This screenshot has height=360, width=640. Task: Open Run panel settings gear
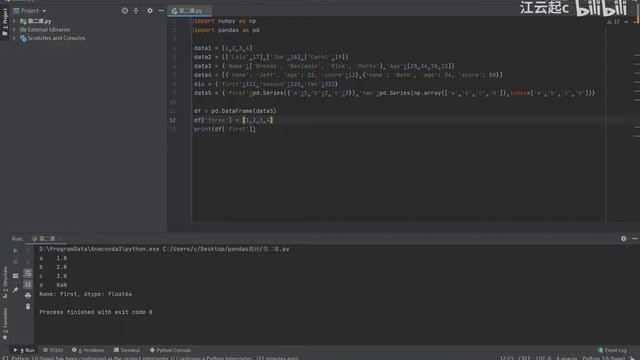pyautogui.click(x=623, y=238)
